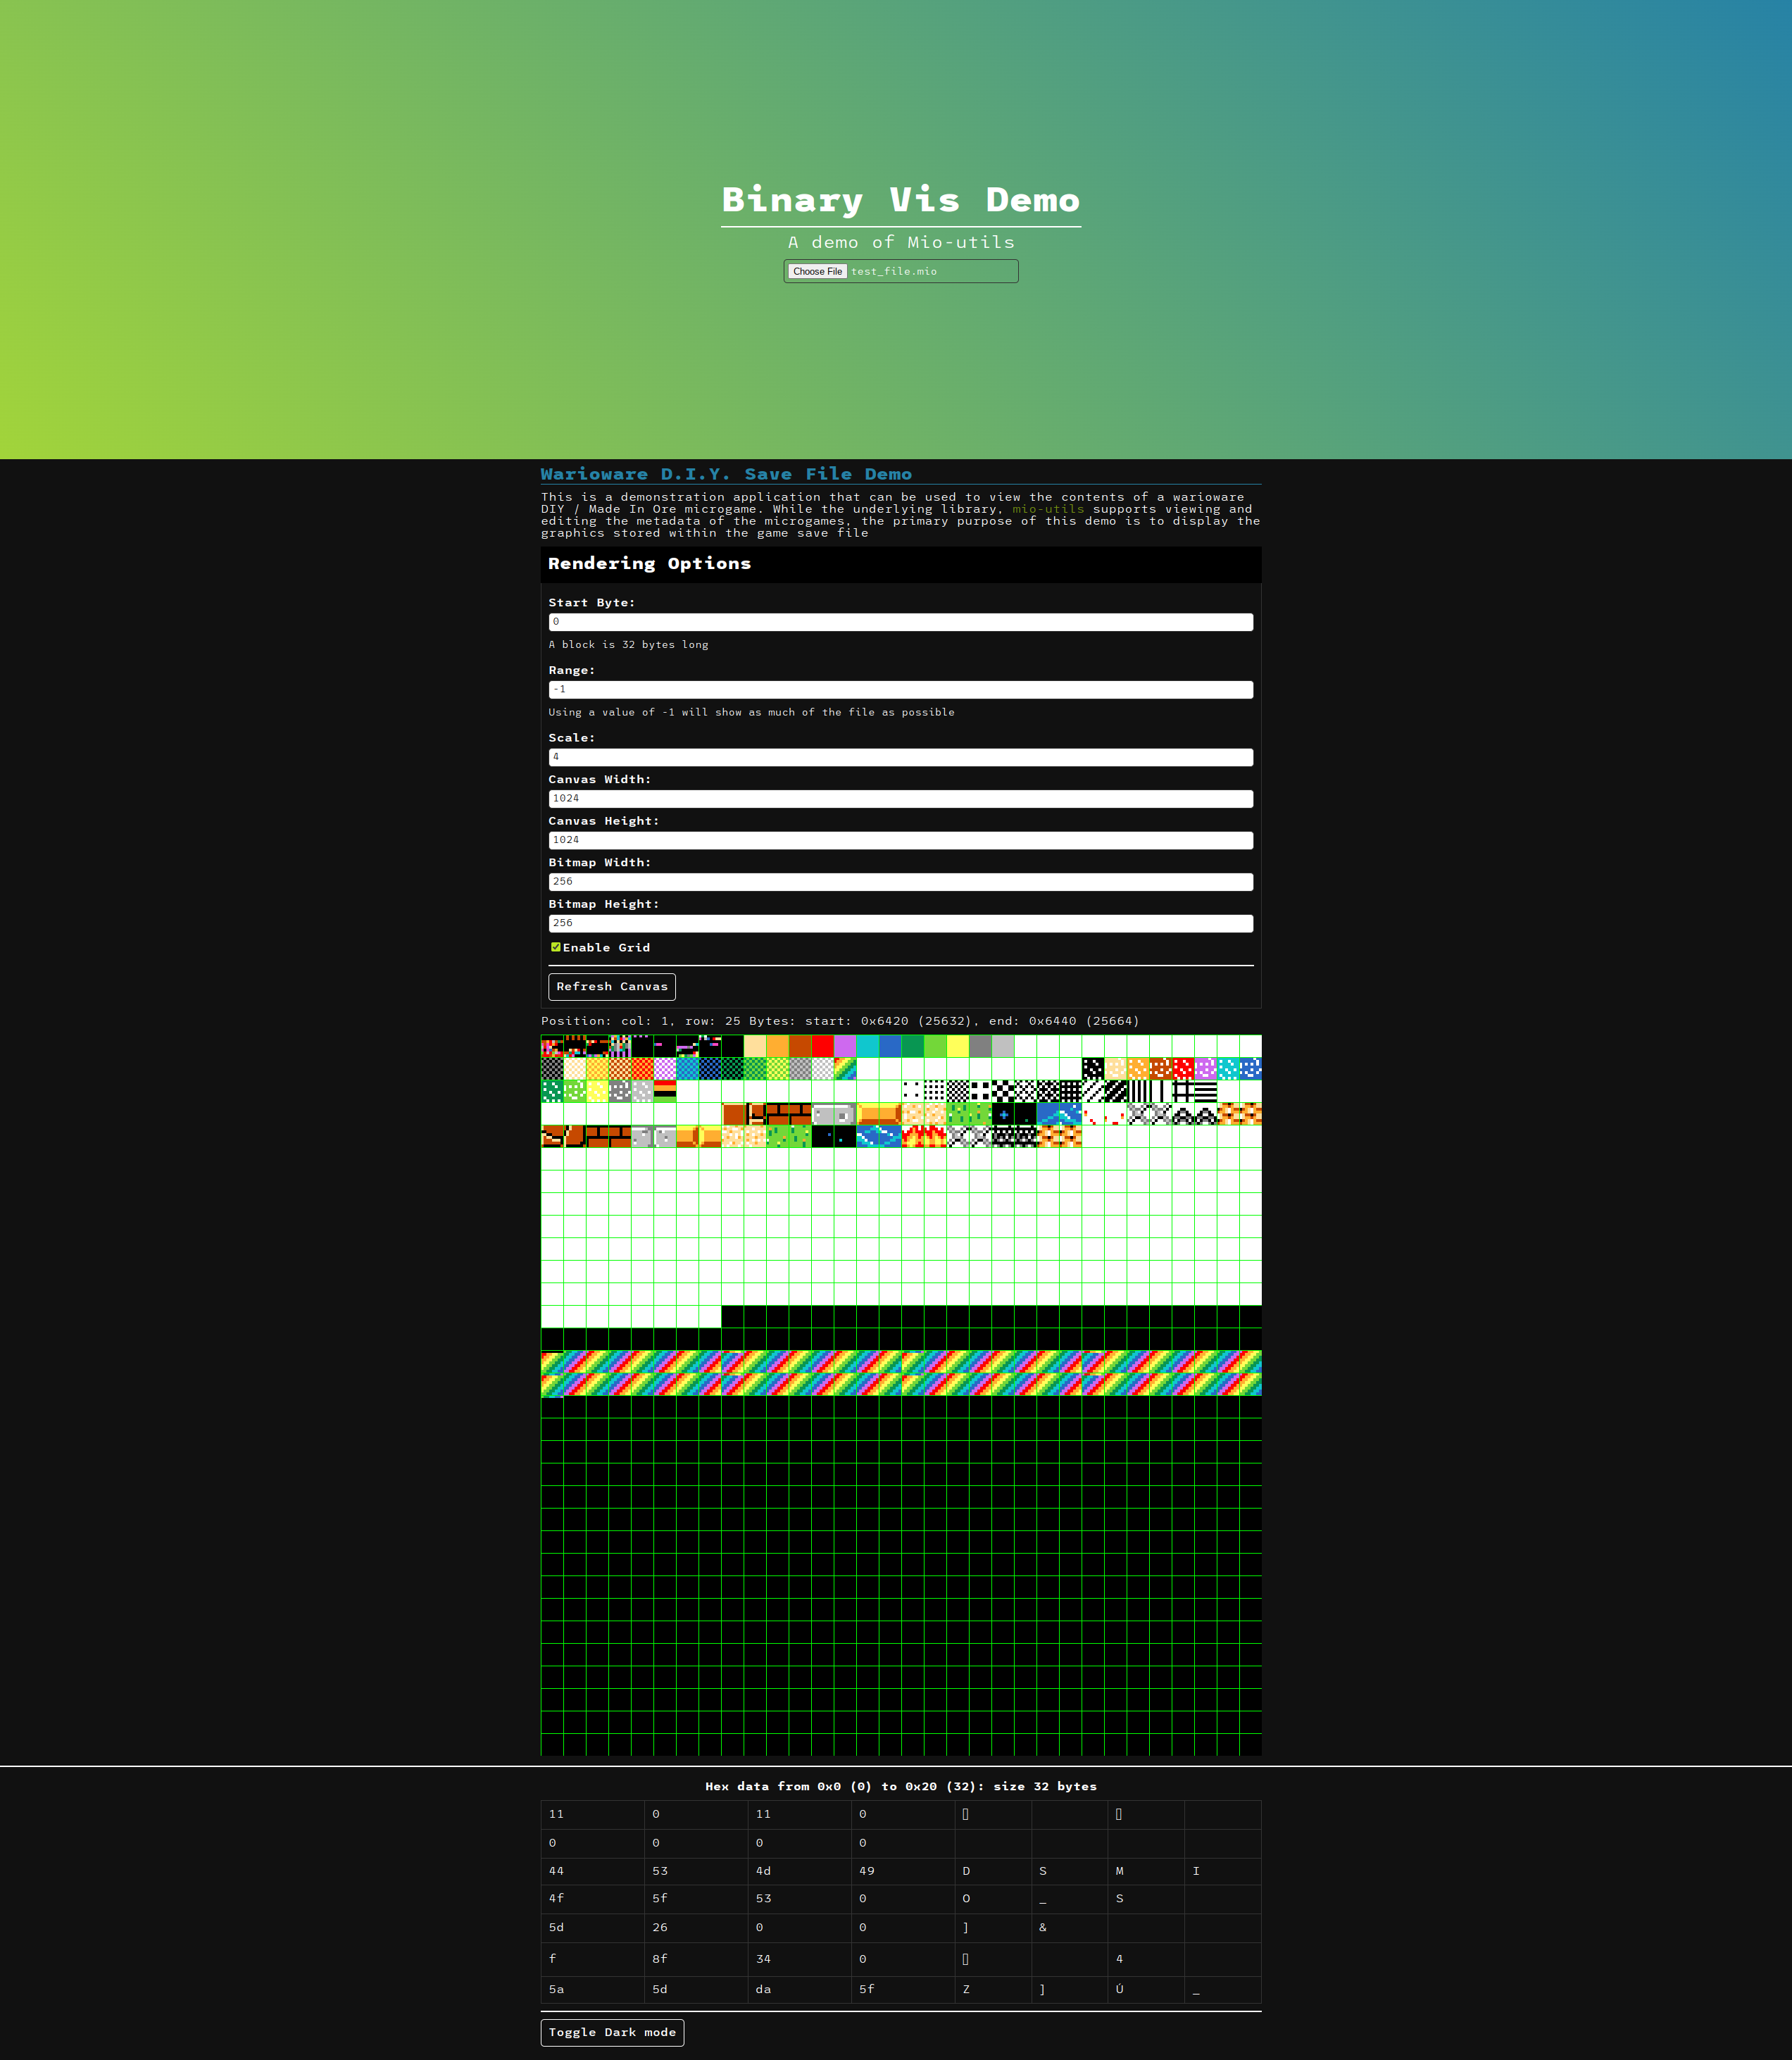Focus the Start Byte input field
This screenshot has height=2060, width=1792.
click(900, 622)
